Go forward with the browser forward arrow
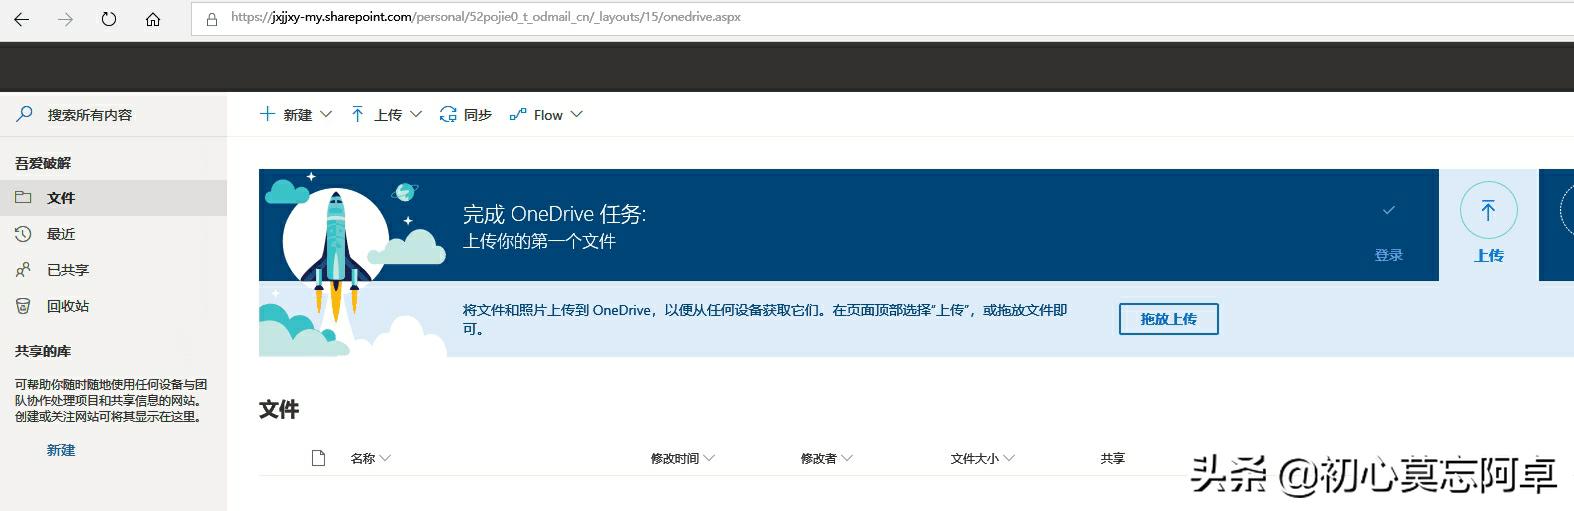 pos(65,19)
